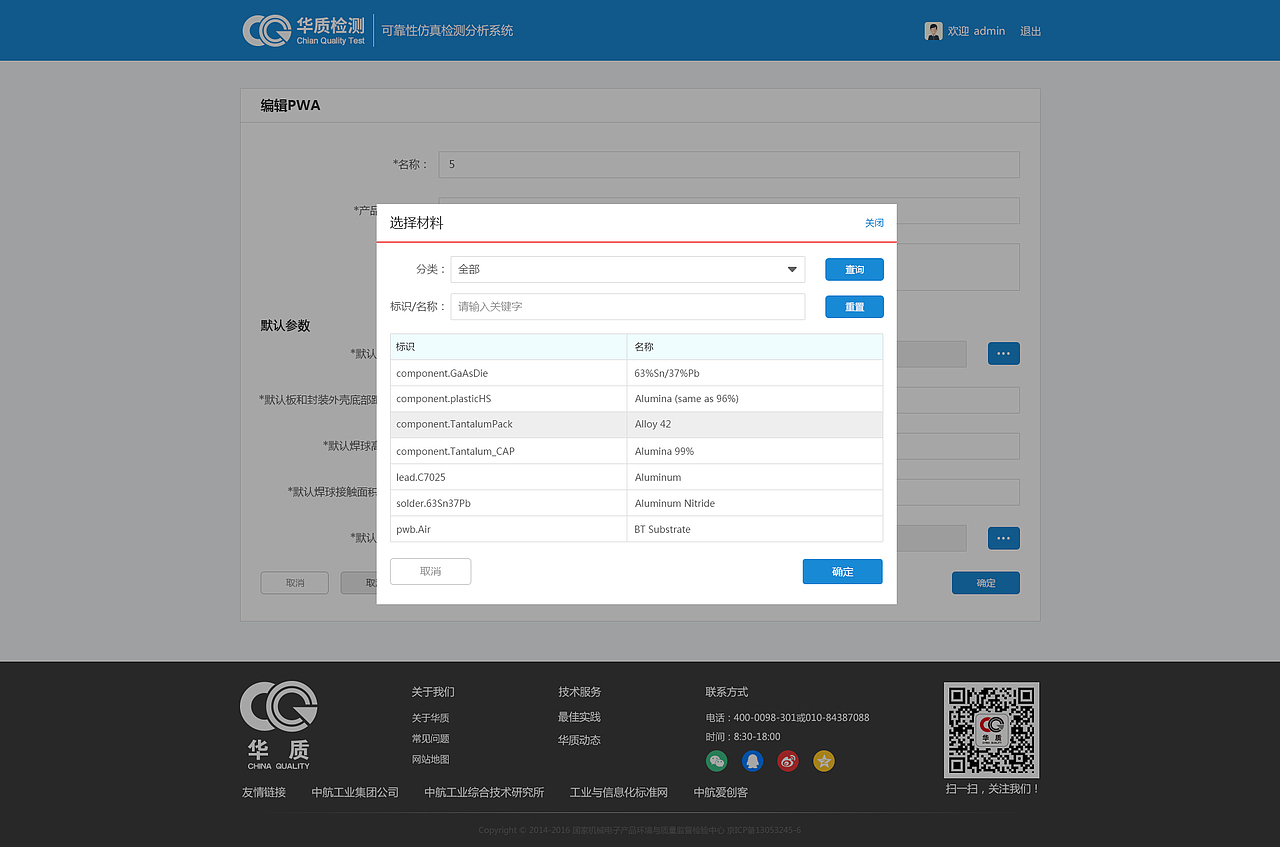Click the QR code image in footer
Screen dimensions: 1280x847
991,730
